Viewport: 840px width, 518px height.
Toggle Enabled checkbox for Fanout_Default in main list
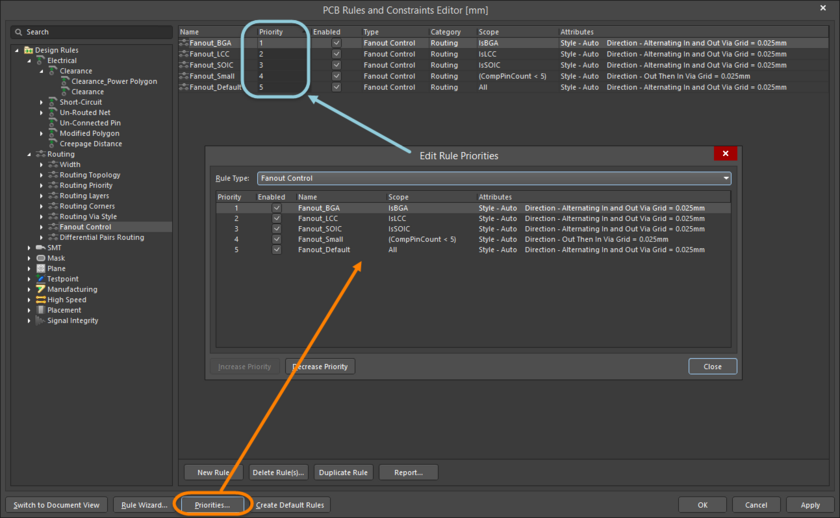tap(336, 87)
